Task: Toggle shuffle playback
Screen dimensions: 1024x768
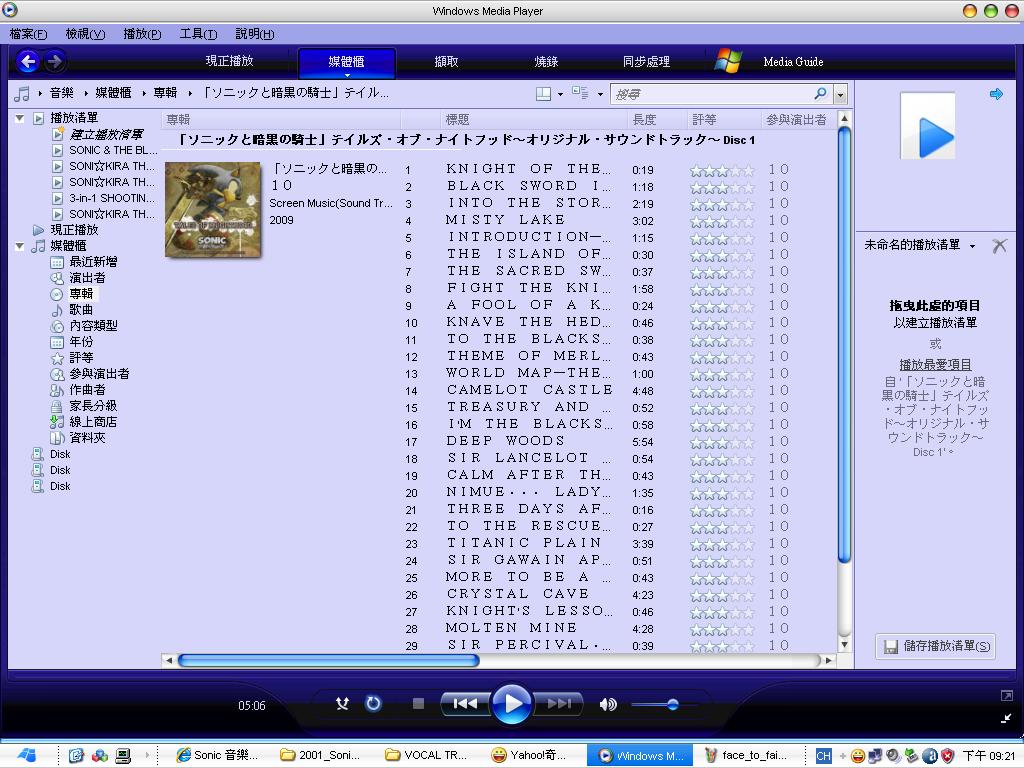Action: [x=343, y=703]
